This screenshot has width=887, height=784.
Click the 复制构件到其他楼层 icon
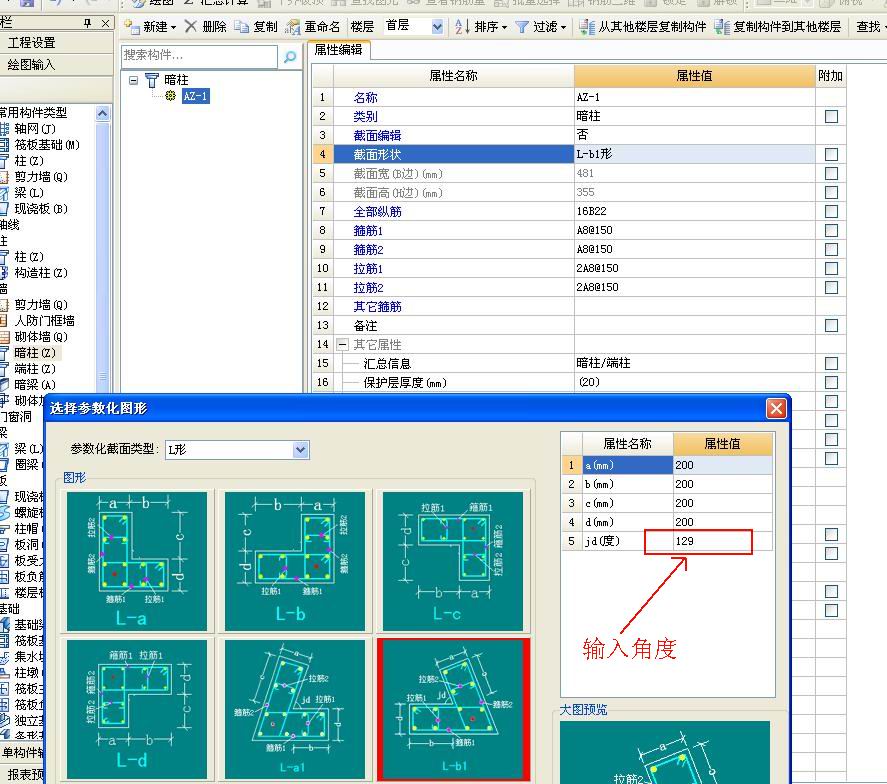(721, 27)
